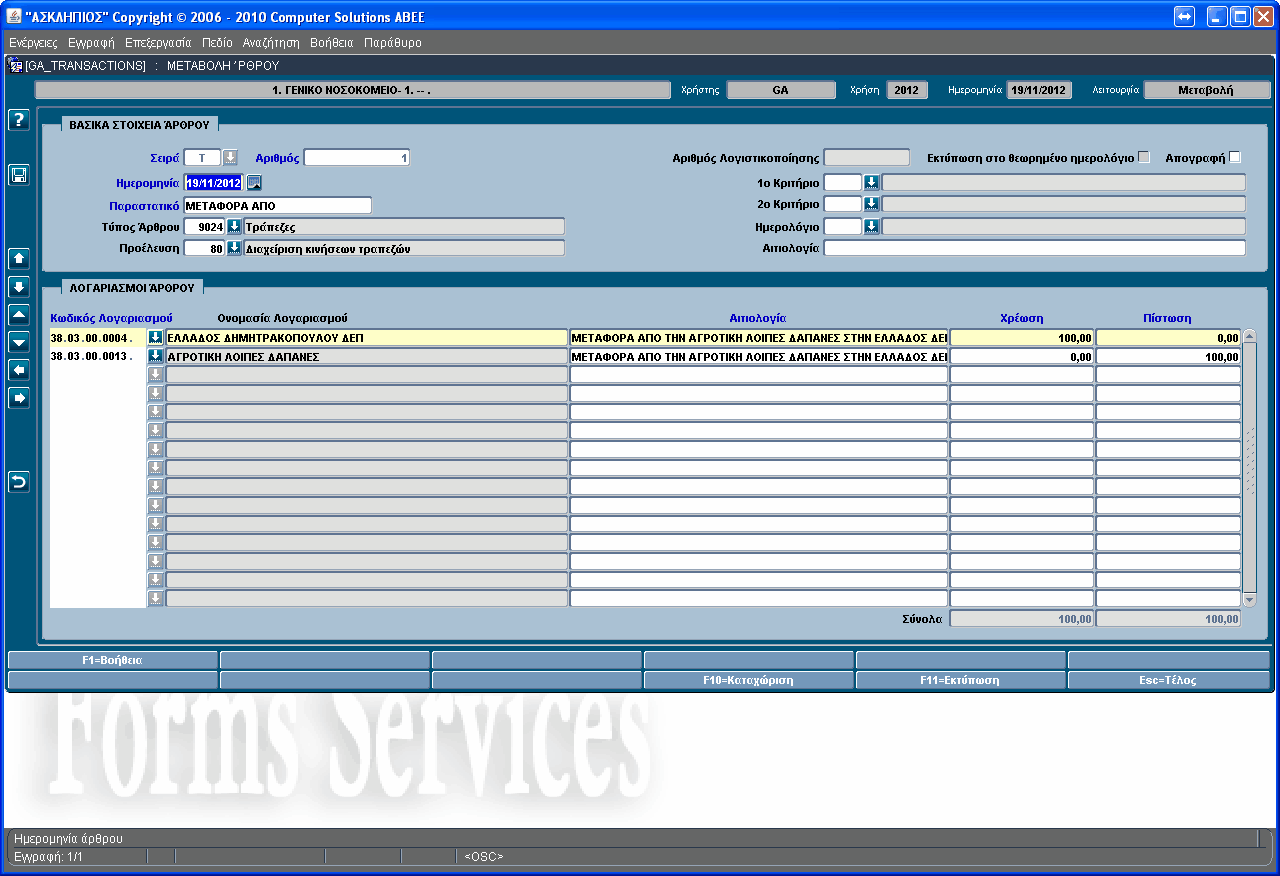Click the solid down arrow sidebar icon
This screenshot has width=1280, height=876.
pyautogui.click(x=18, y=287)
